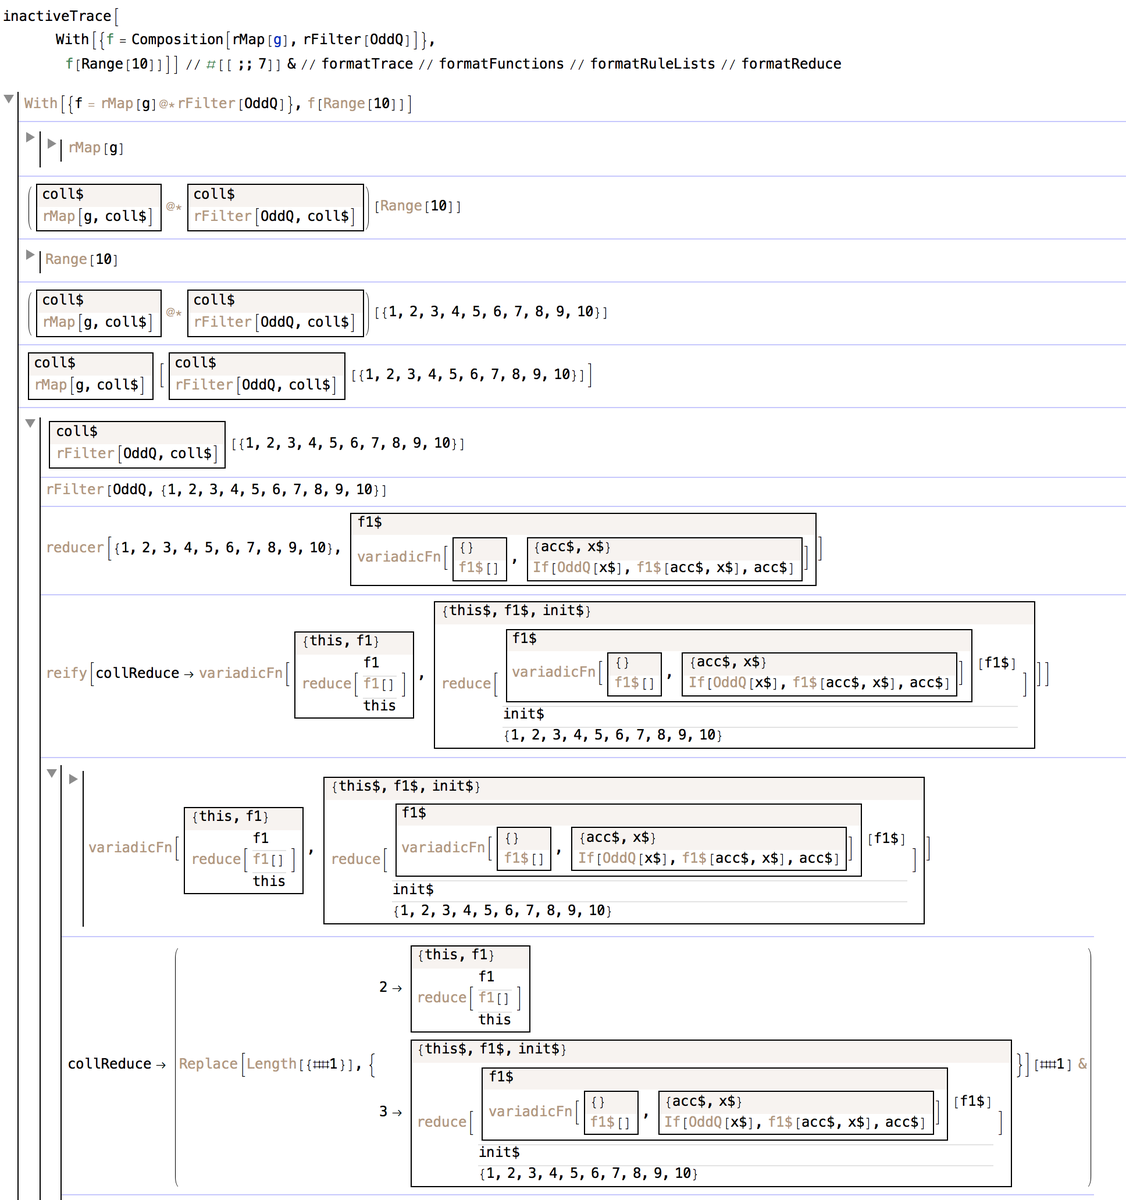Click formatTrace in the input line
Viewport: 1126px width, 1200px height.
(x=367, y=63)
